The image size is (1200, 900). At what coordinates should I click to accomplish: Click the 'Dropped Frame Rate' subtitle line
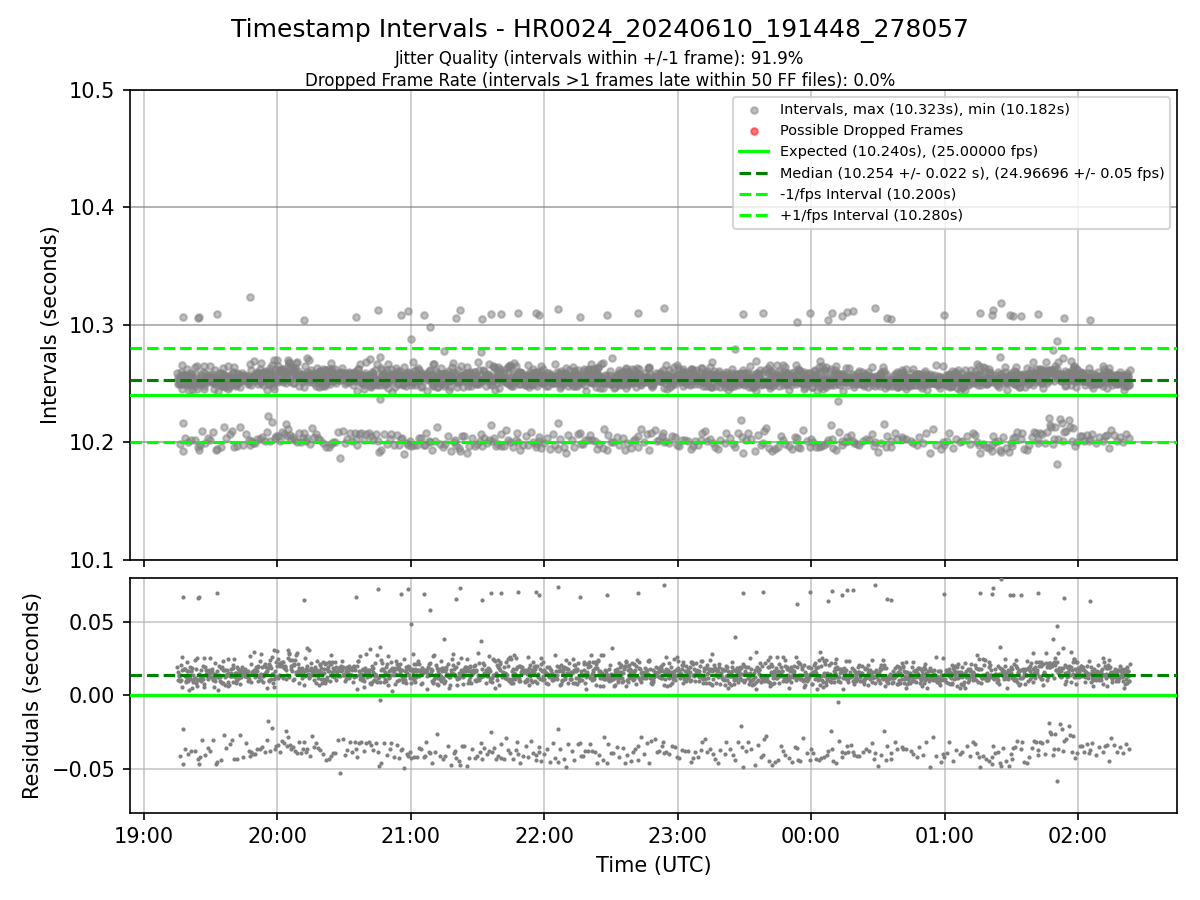(x=600, y=79)
